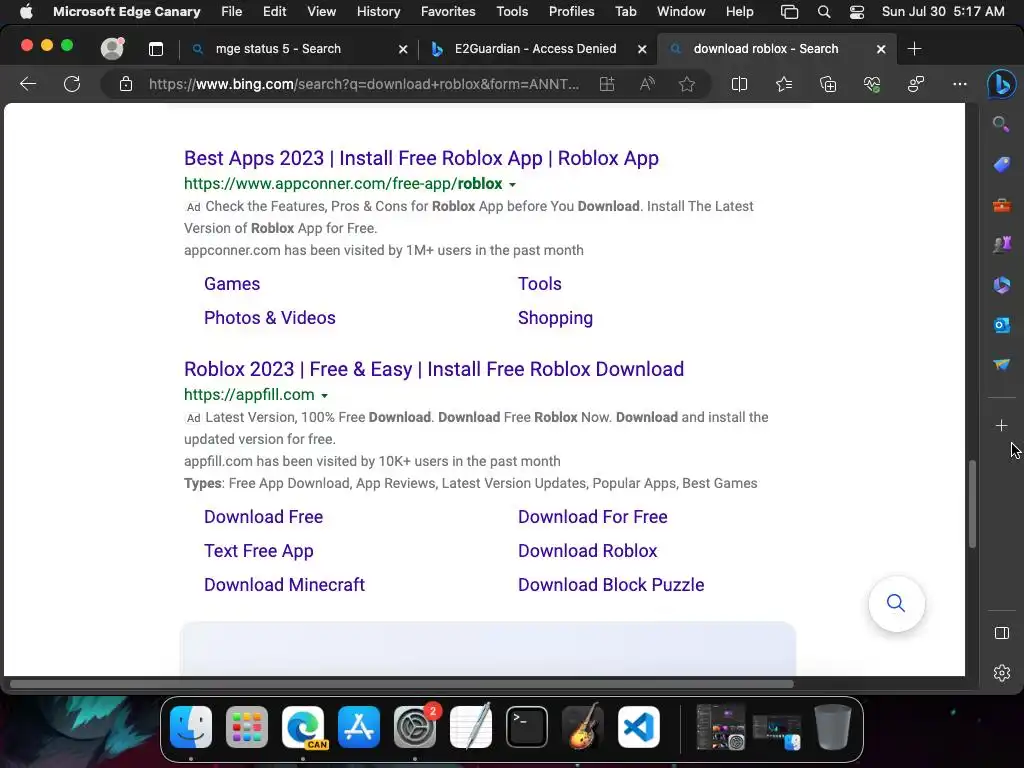Open the sidebar Tools briefcase icon
The image size is (1024, 768).
click(1001, 205)
